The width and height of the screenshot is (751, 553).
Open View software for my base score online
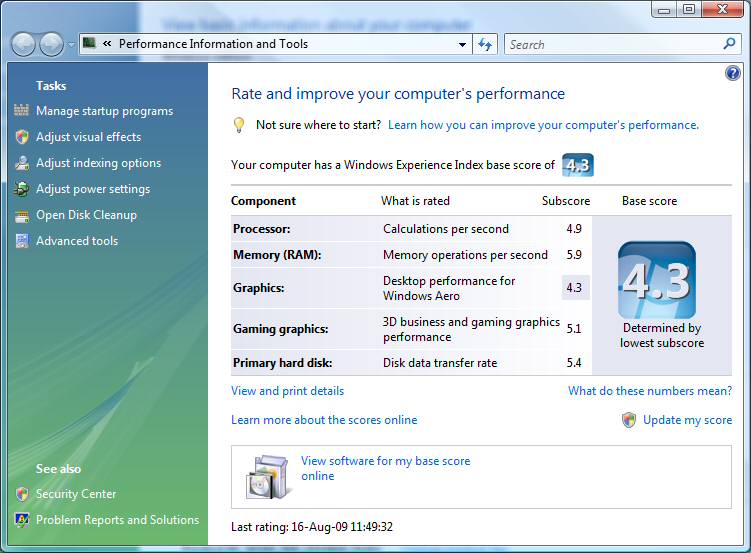386,468
